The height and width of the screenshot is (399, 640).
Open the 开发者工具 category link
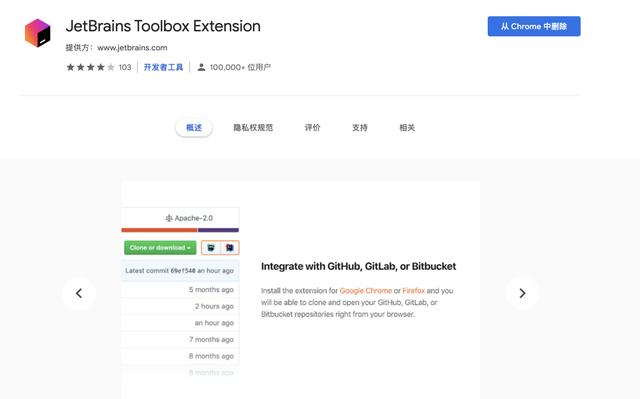tap(163, 67)
